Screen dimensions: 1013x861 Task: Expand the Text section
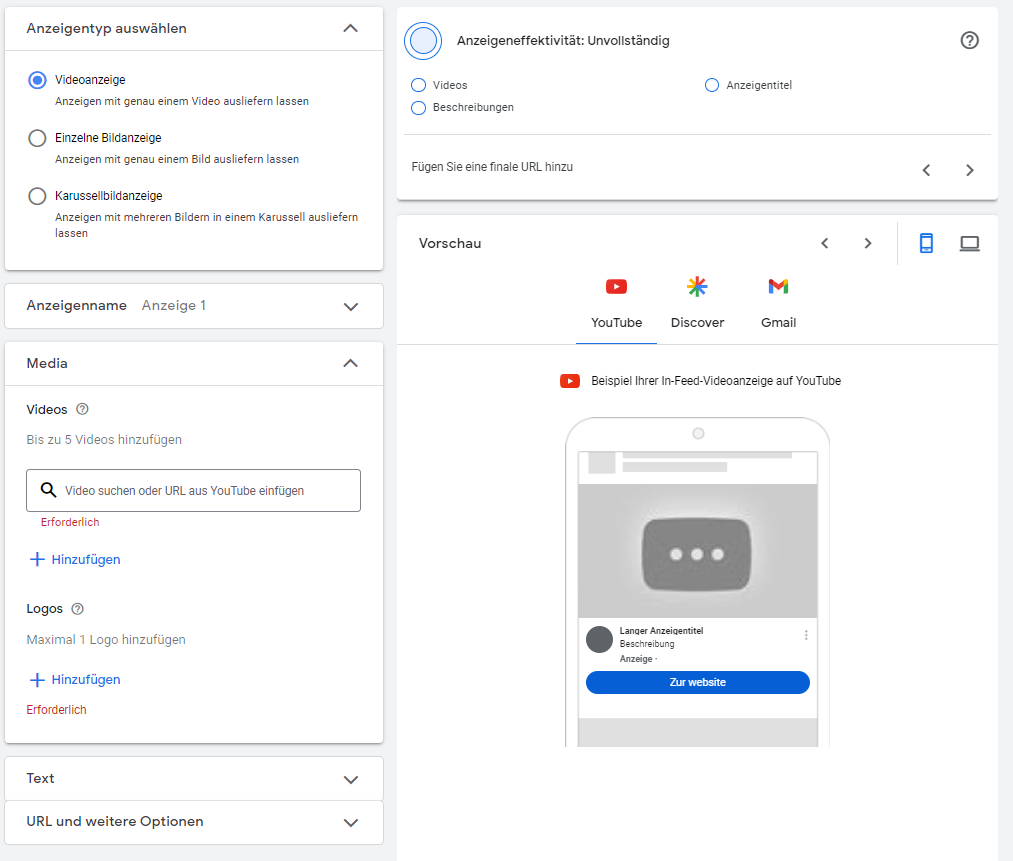tap(350, 778)
